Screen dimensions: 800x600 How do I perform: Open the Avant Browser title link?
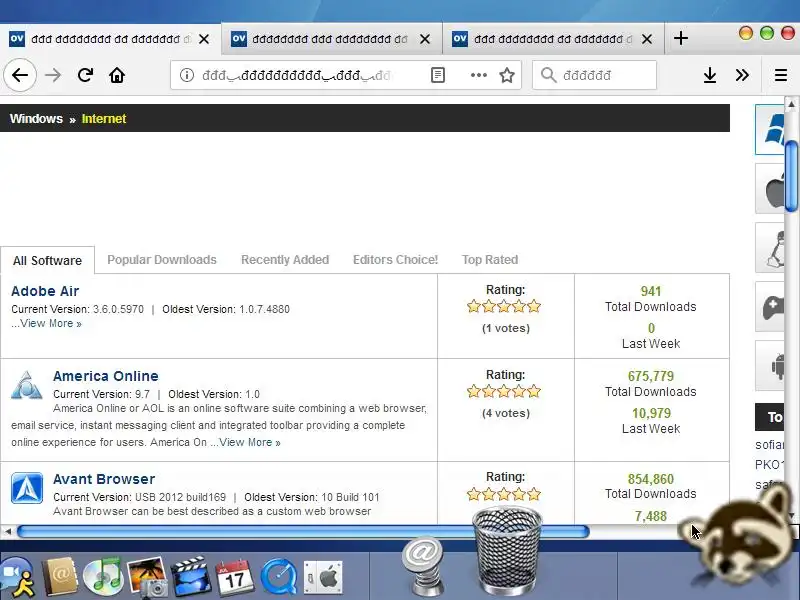coord(104,479)
